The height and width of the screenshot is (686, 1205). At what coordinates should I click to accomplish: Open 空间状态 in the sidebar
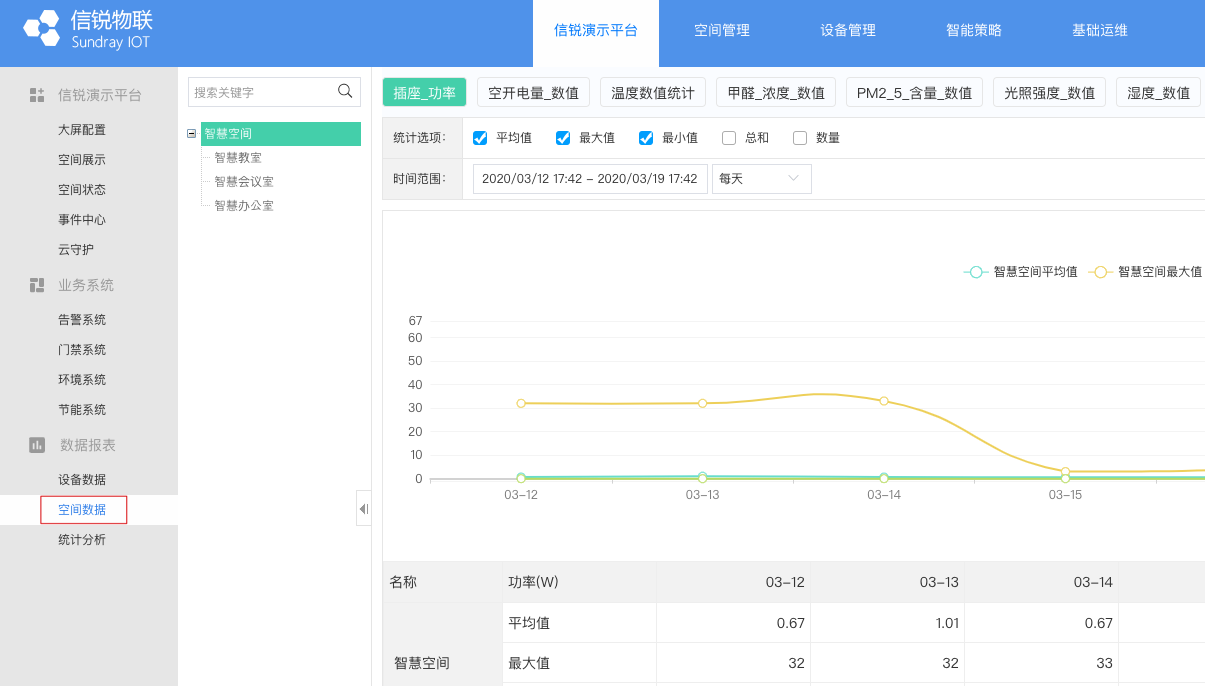pos(82,190)
